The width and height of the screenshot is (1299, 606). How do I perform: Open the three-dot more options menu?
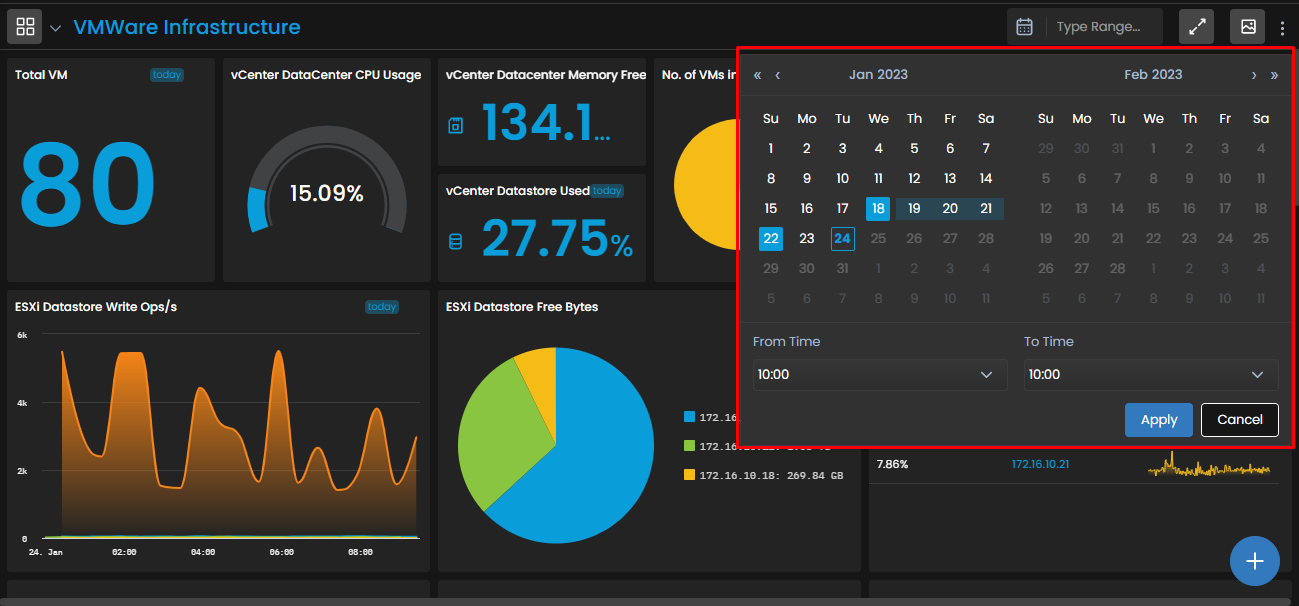(1282, 28)
